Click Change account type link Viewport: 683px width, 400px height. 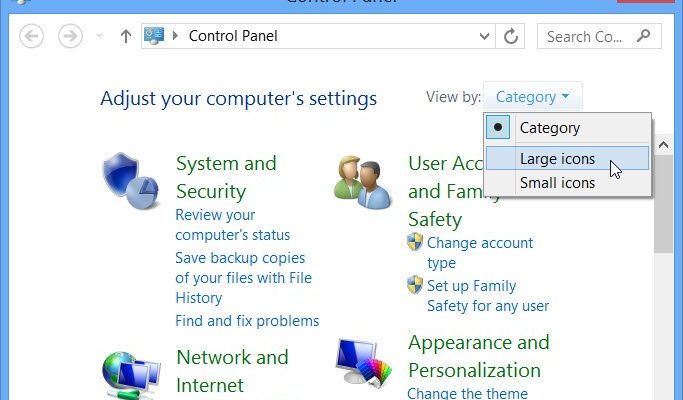[480, 253]
